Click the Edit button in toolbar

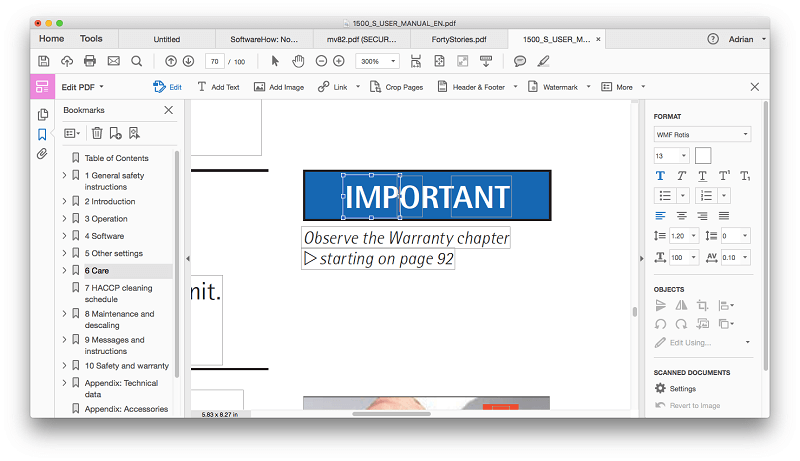tap(167, 87)
